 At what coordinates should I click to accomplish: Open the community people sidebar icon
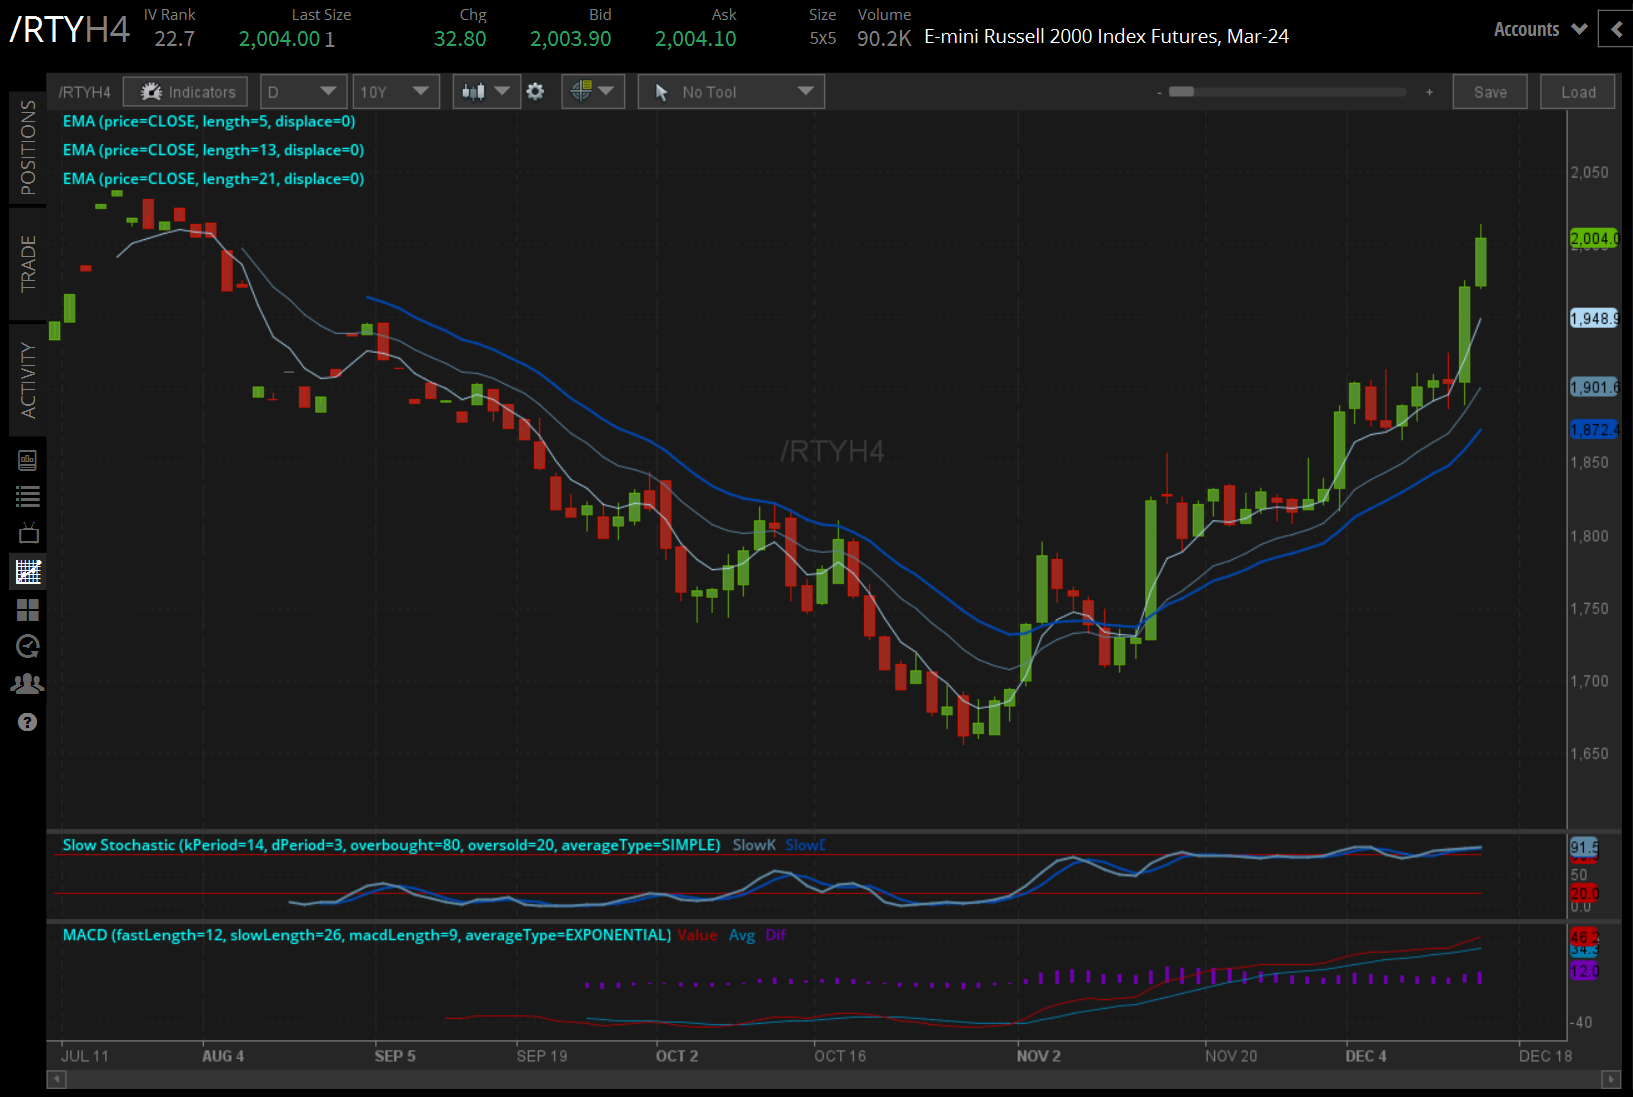28,684
